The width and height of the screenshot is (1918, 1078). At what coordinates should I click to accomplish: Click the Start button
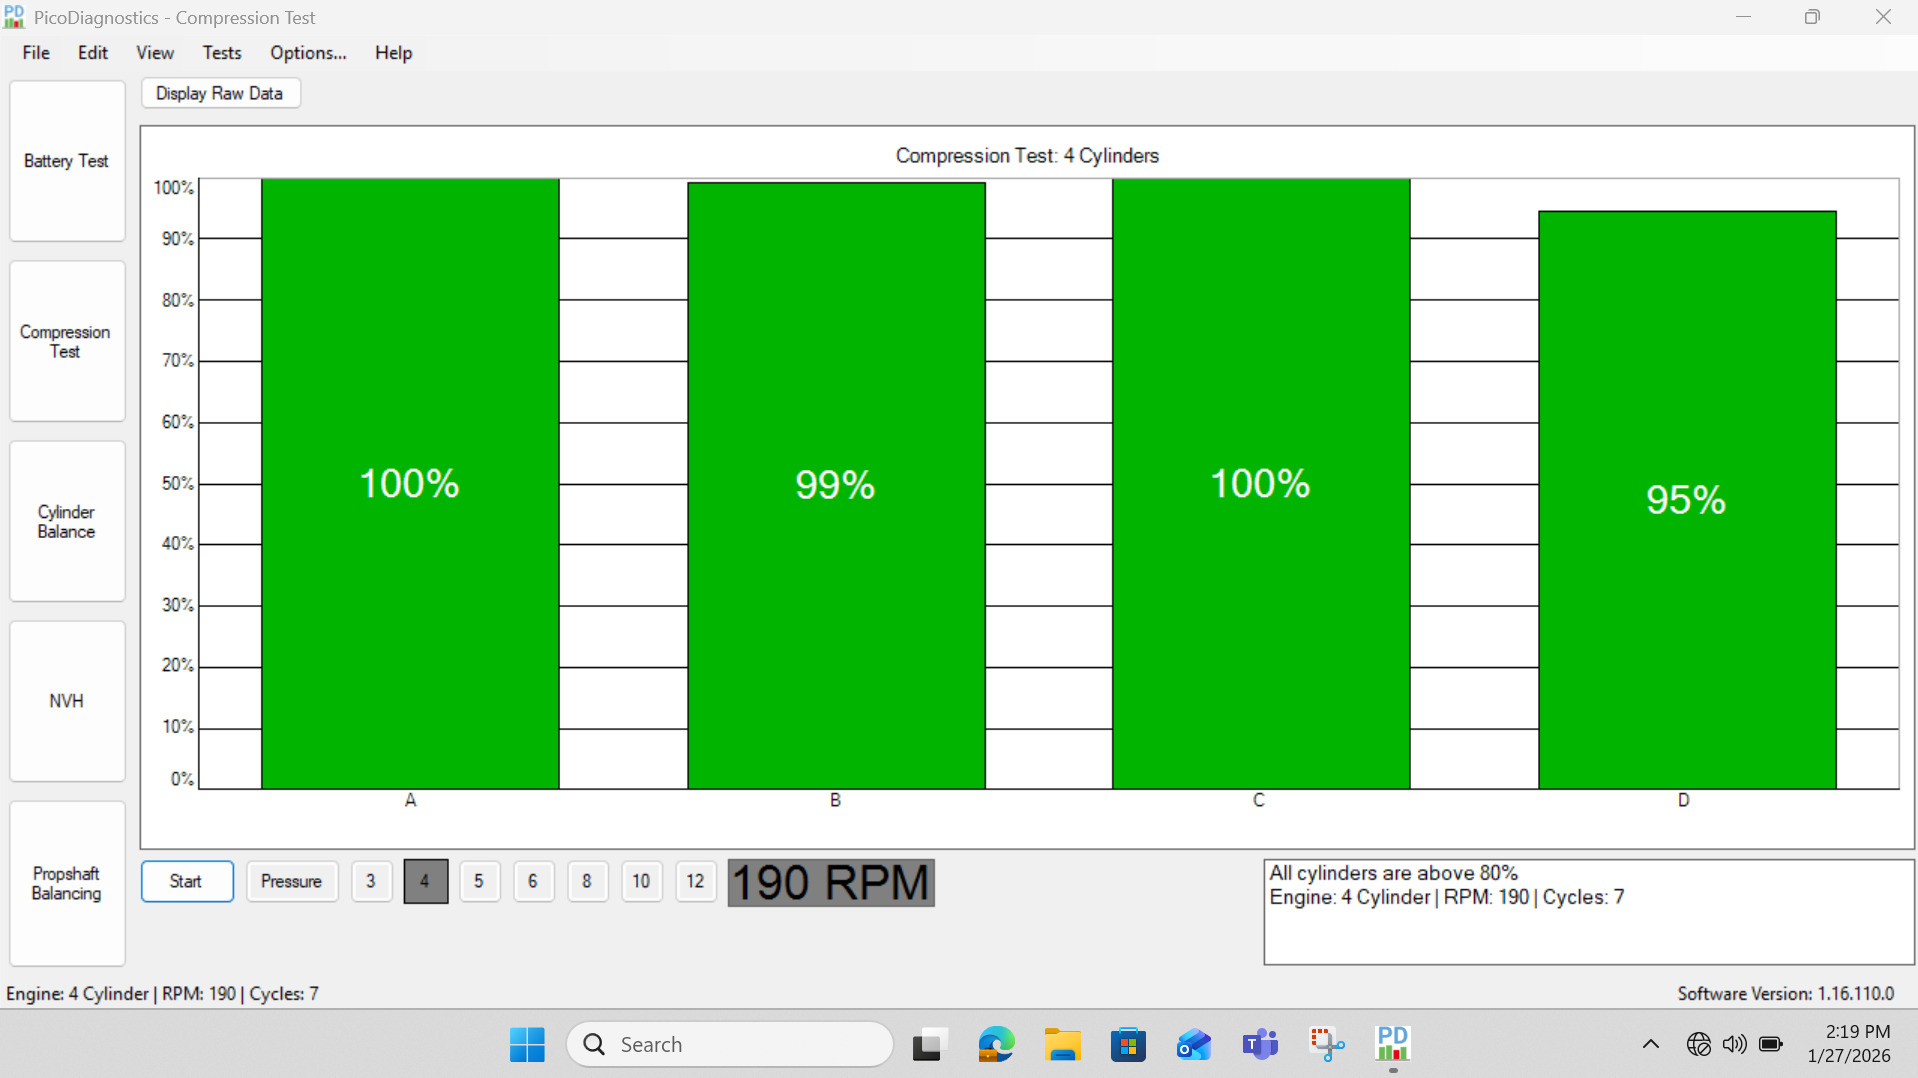pos(187,881)
